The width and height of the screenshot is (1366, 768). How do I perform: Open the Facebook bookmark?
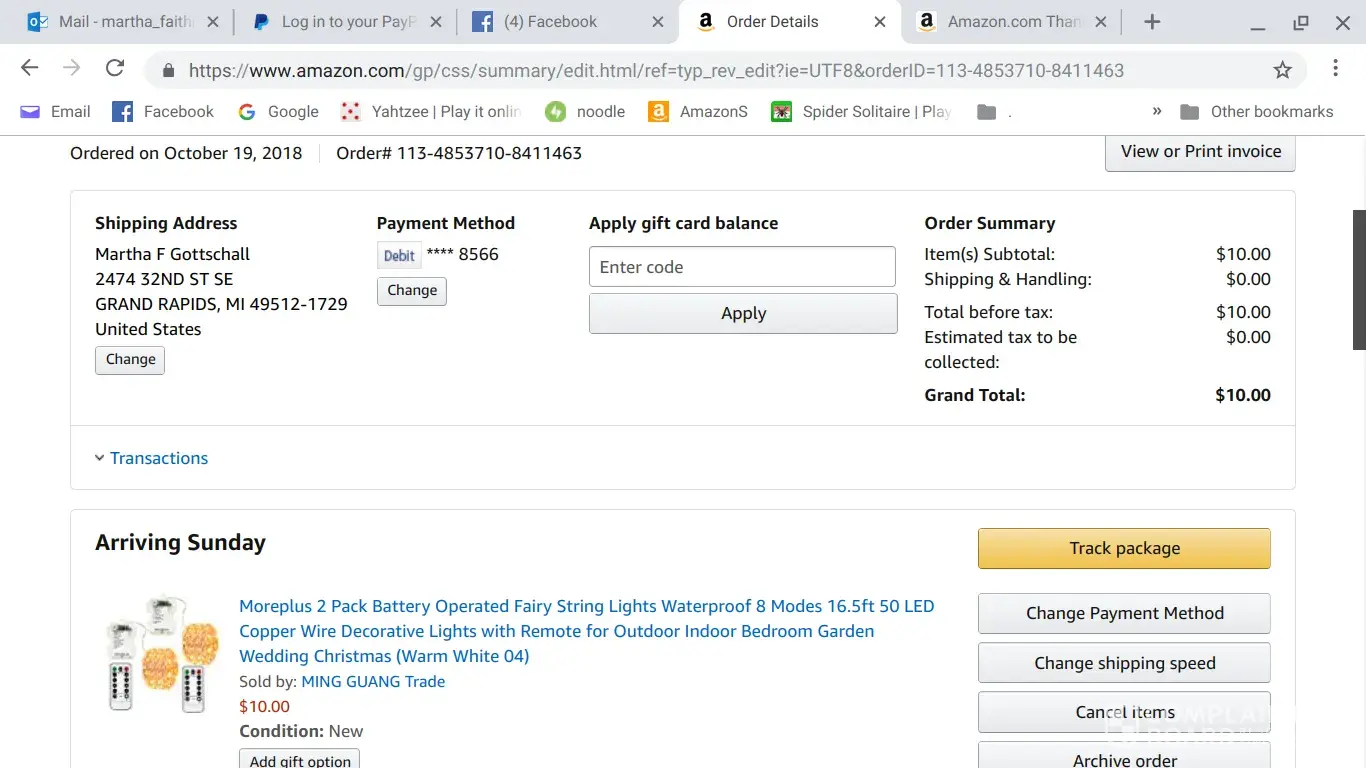[x=163, y=112]
